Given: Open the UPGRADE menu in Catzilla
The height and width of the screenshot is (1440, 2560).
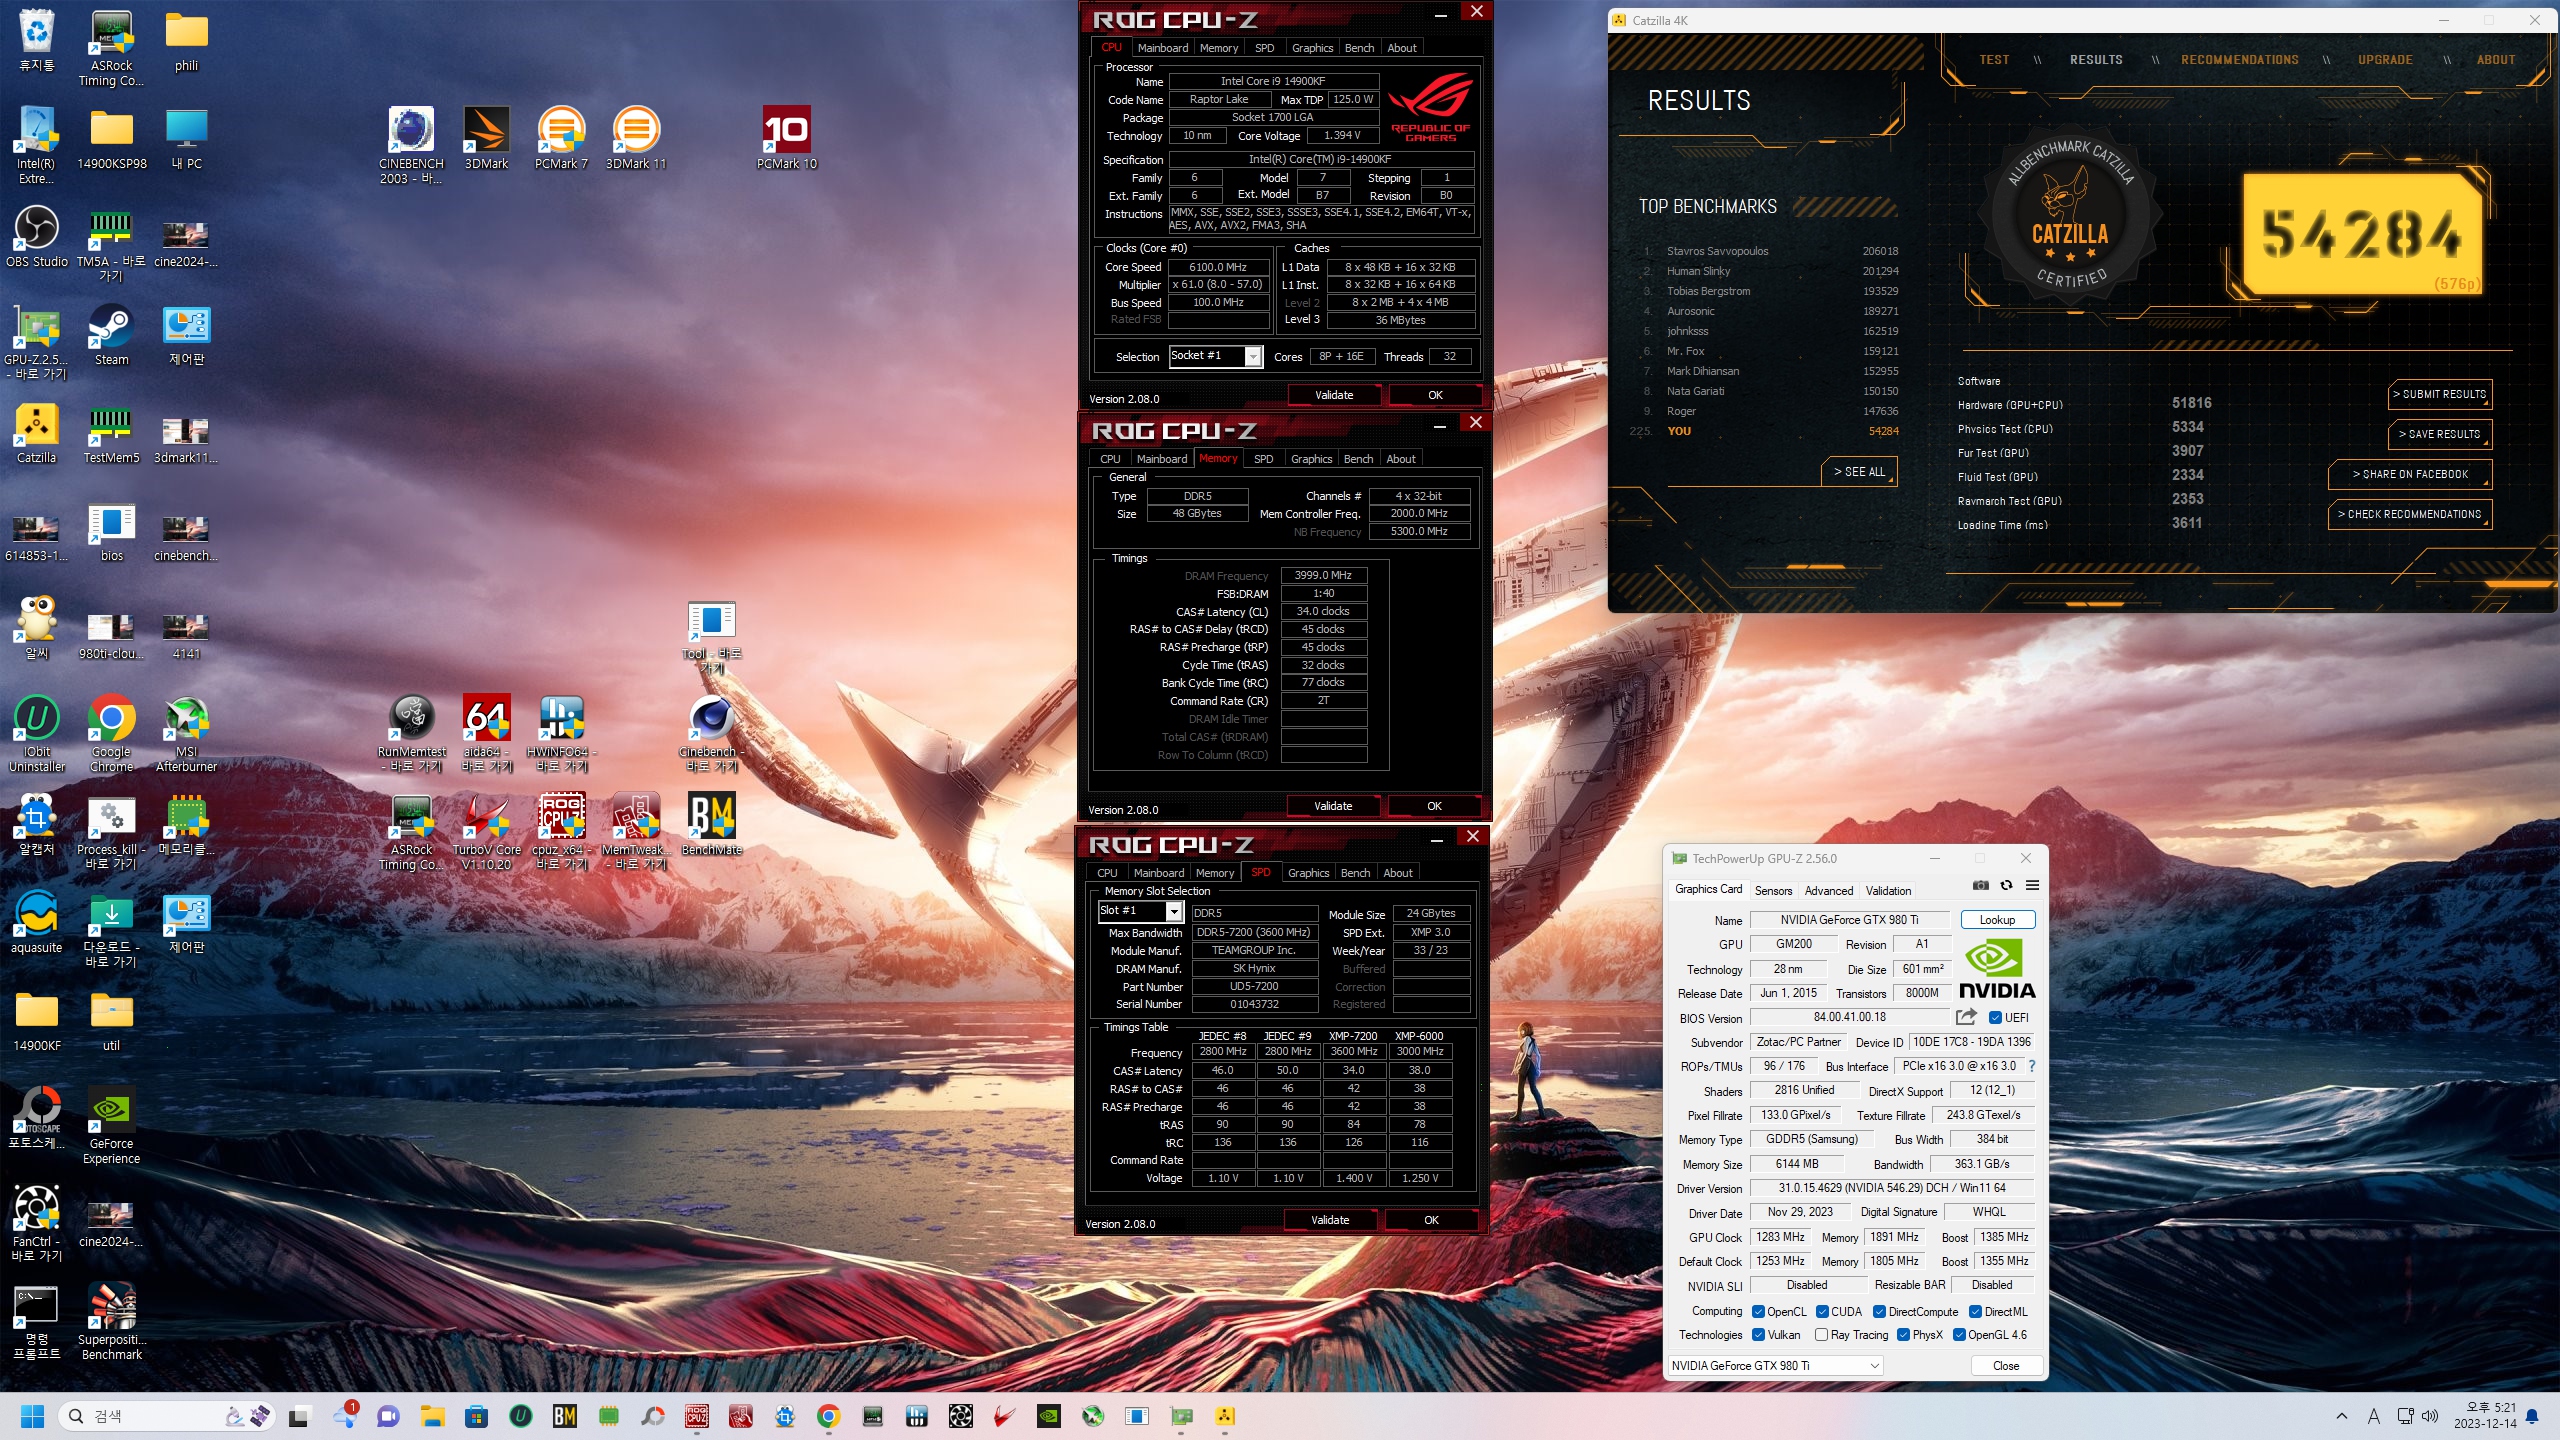Looking at the screenshot, I should pyautogui.click(x=2385, y=60).
